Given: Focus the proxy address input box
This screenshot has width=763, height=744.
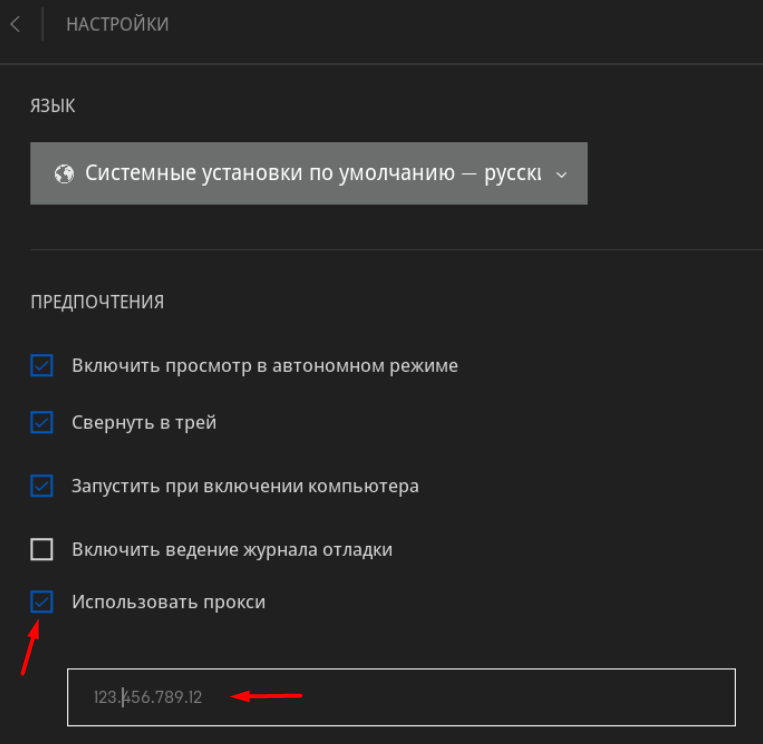Looking at the screenshot, I should (401, 697).
